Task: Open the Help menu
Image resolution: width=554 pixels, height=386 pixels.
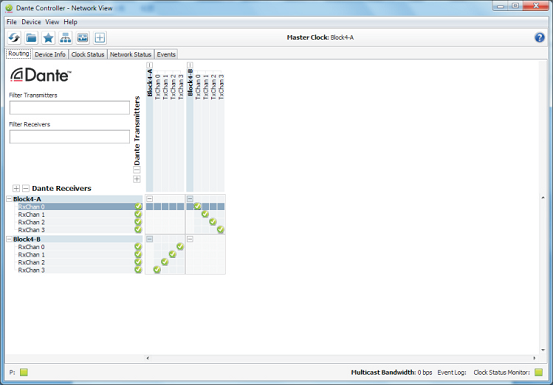Action: pos(70,22)
